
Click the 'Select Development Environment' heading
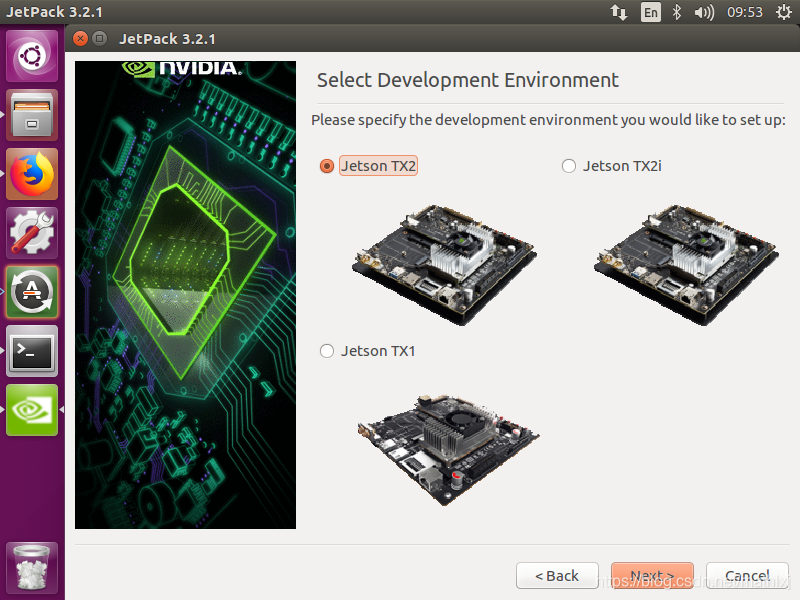tap(468, 81)
